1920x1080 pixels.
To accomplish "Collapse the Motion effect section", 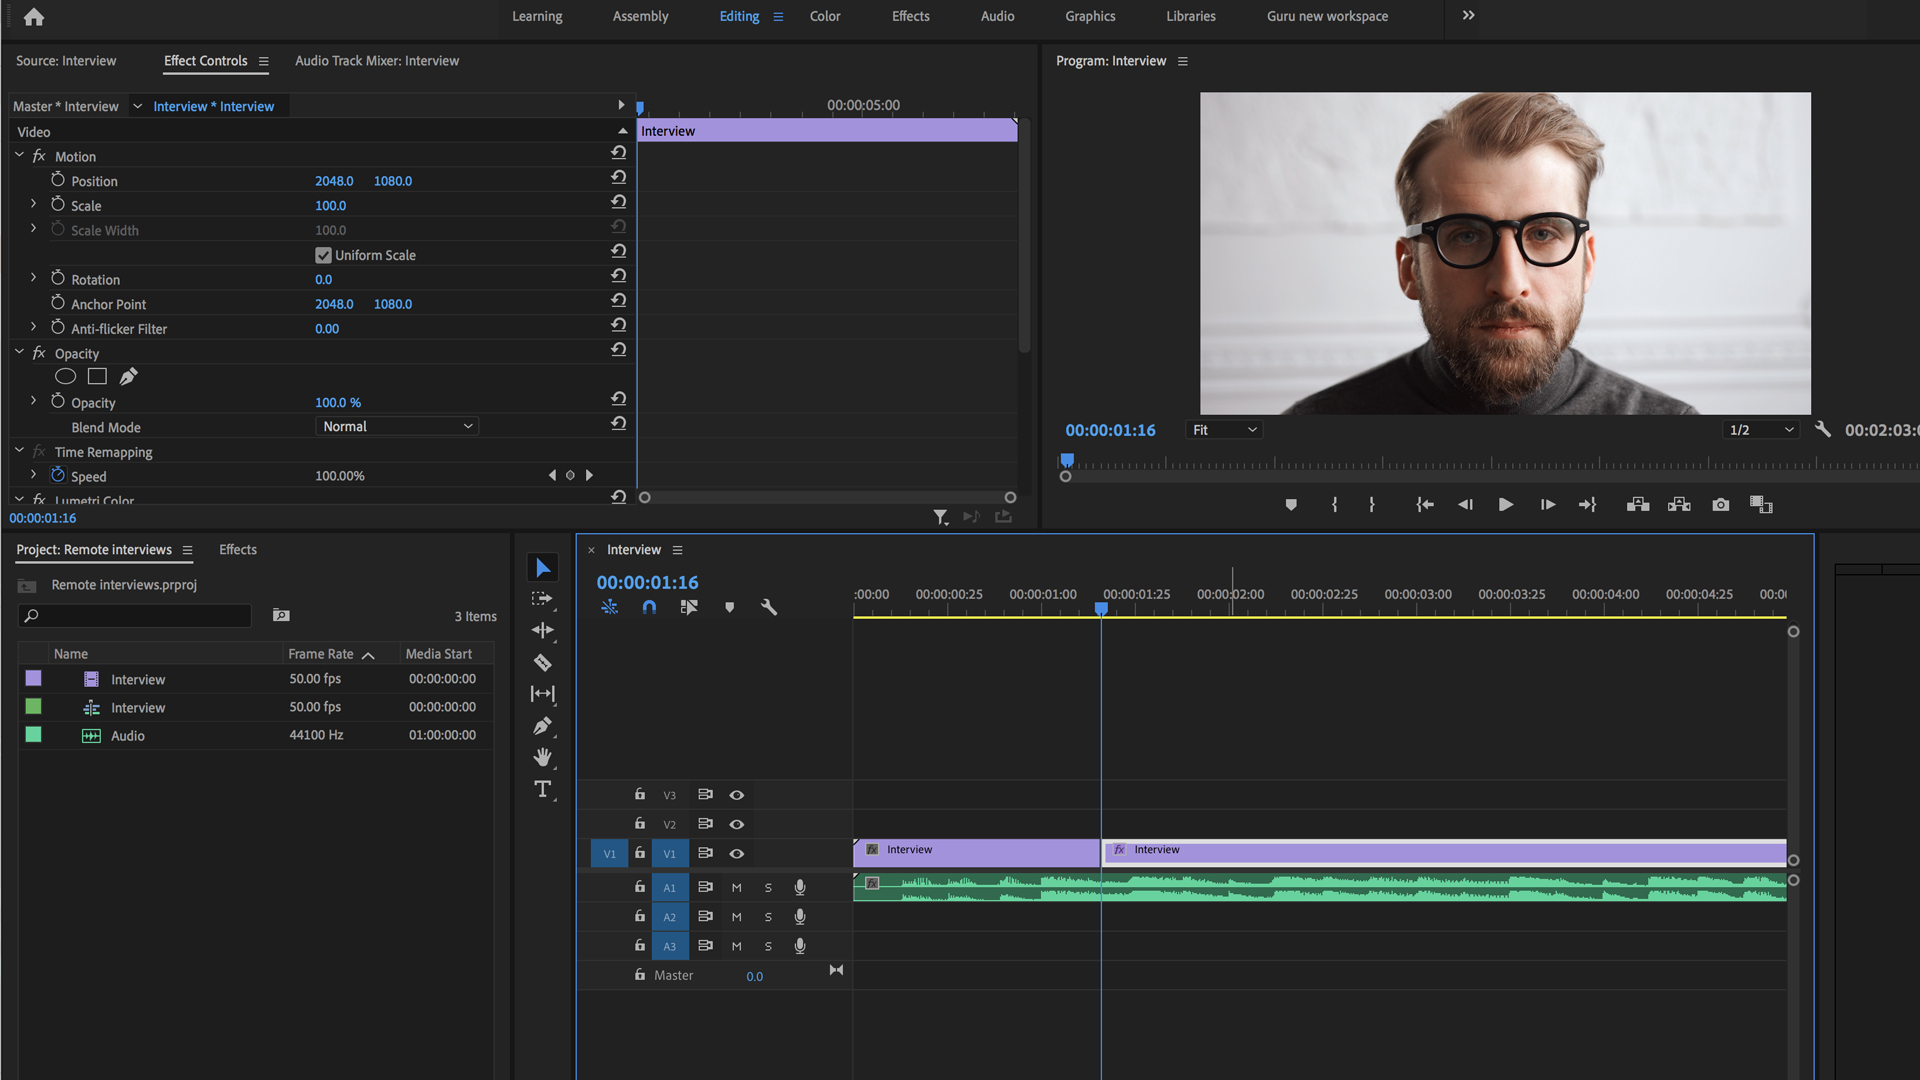I will pyautogui.click(x=18, y=156).
